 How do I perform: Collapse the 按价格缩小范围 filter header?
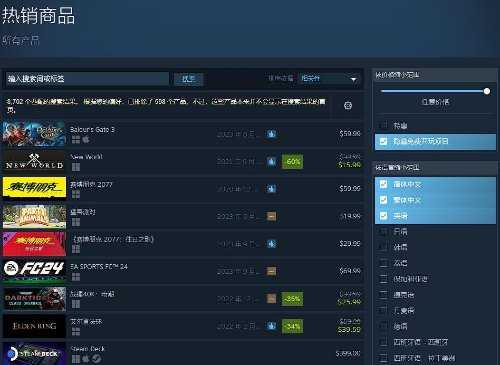pos(435,75)
